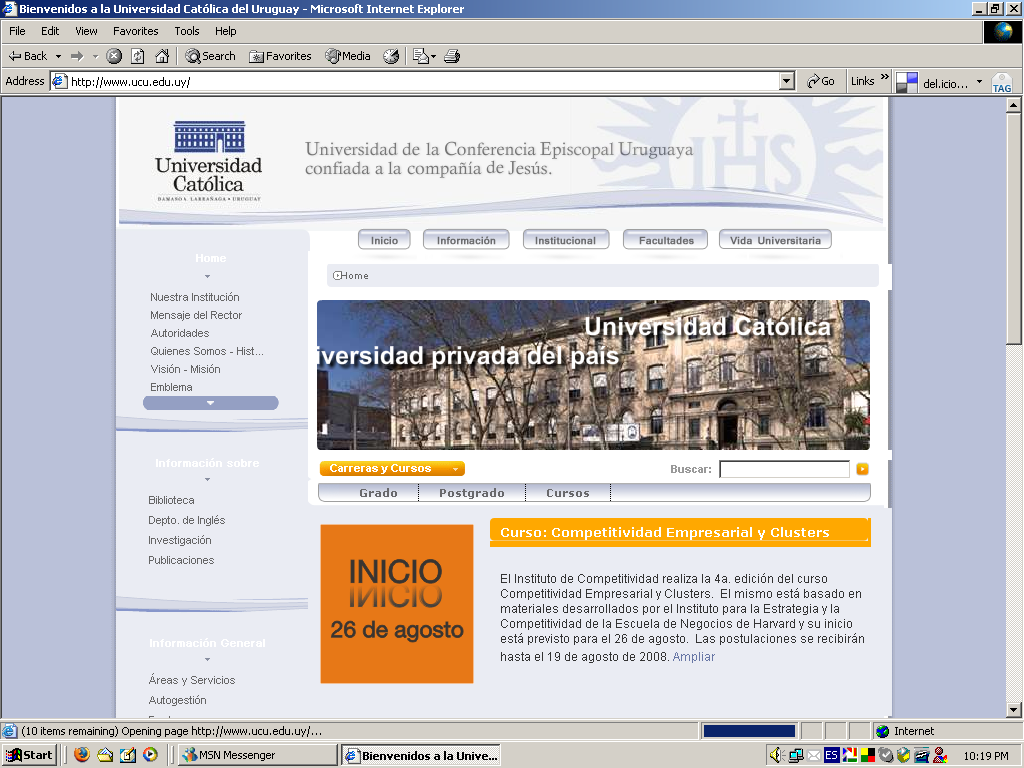Open the File menu
This screenshot has width=1024, height=768.
point(17,31)
